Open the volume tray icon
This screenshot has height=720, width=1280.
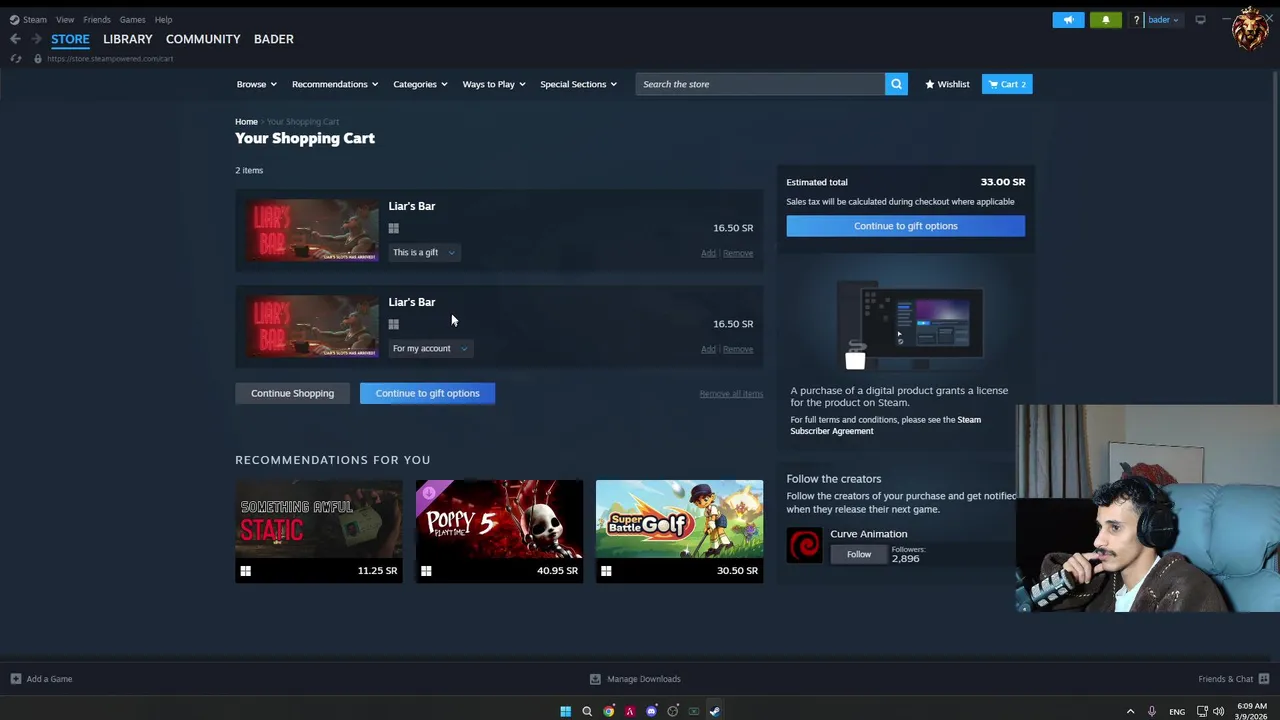(1218, 711)
